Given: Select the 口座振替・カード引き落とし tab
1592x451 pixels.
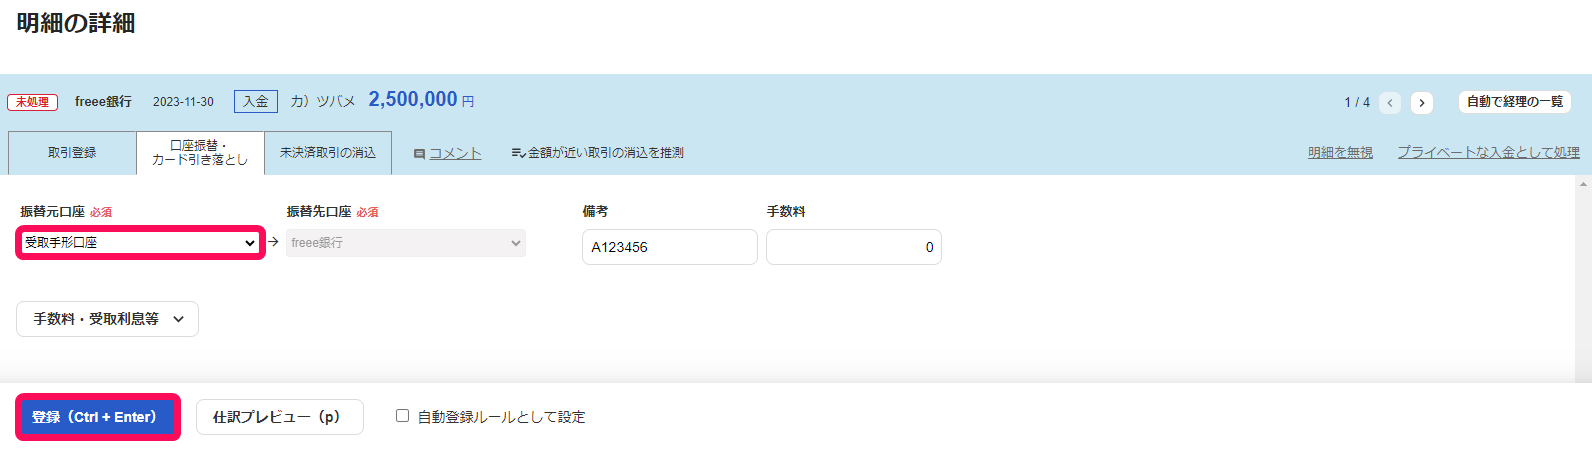Looking at the screenshot, I should pyautogui.click(x=200, y=153).
